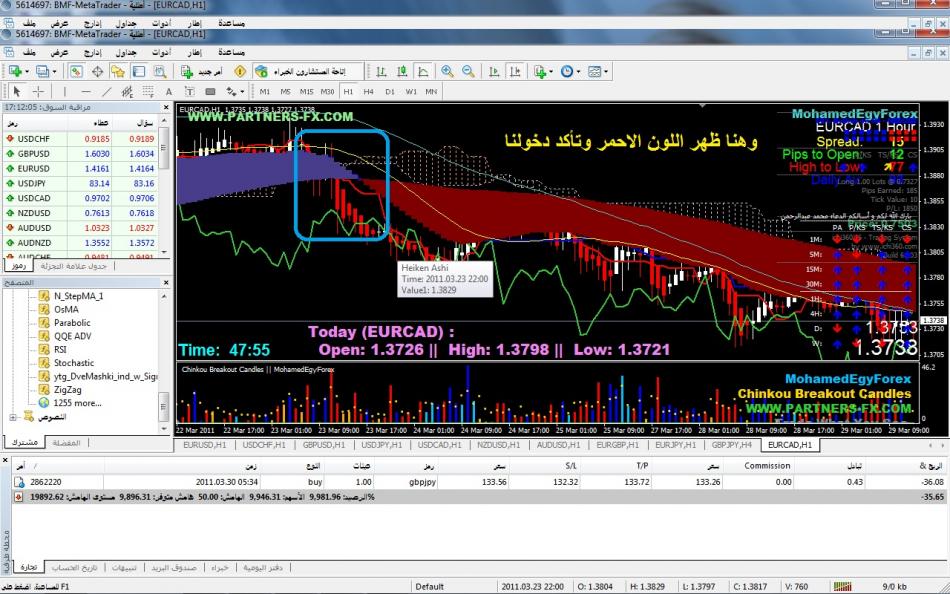Switch chart to line chart type
Image resolution: width=950 pixels, height=594 pixels.
(x=423, y=72)
